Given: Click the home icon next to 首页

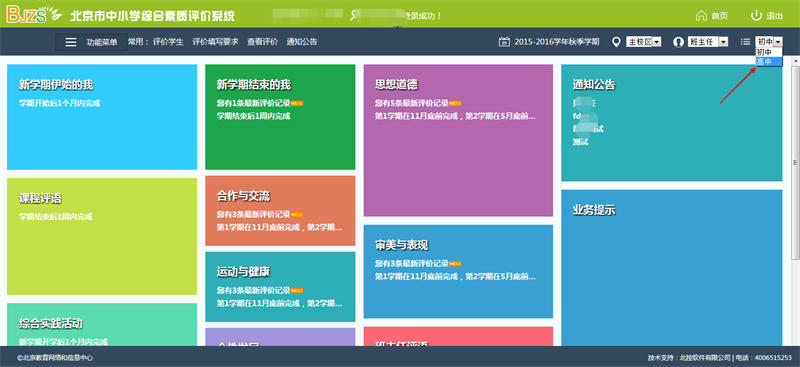Looking at the screenshot, I should click(x=702, y=16).
